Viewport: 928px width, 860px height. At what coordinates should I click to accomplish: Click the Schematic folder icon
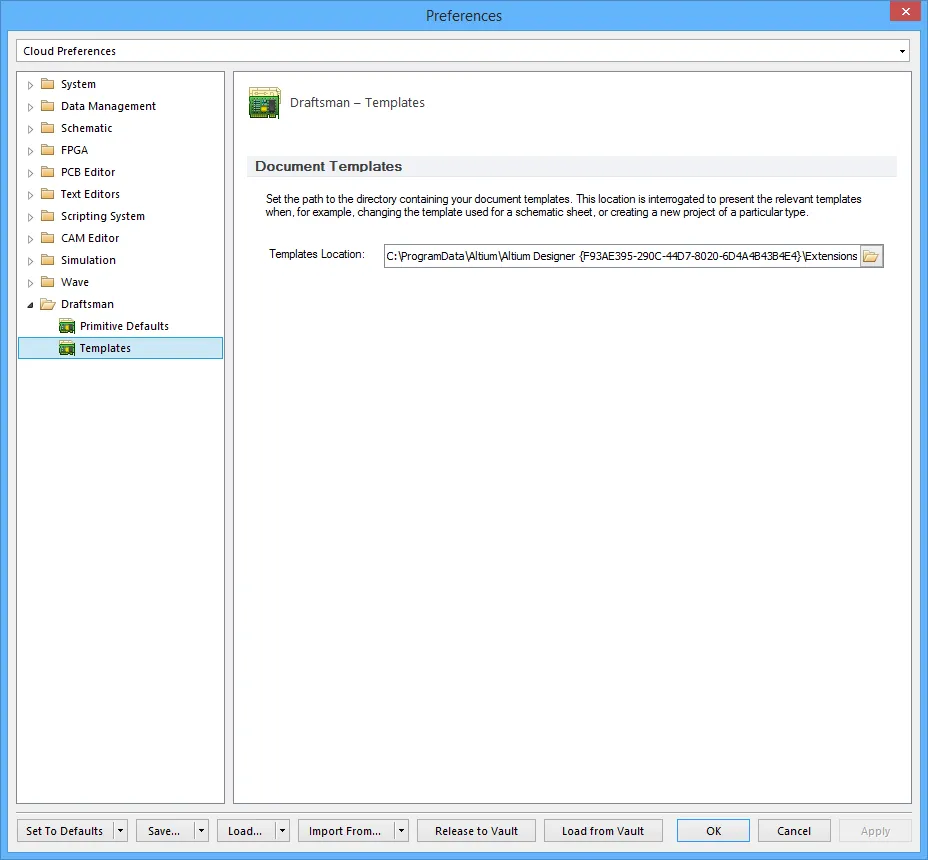48,128
